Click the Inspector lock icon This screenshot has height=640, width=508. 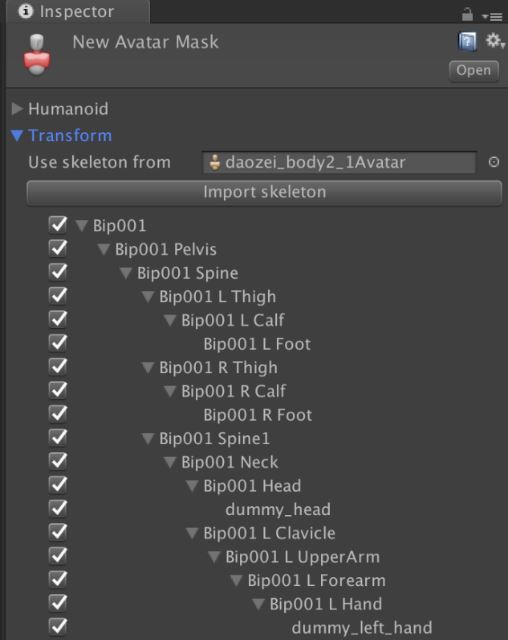(x=467, y=15)
